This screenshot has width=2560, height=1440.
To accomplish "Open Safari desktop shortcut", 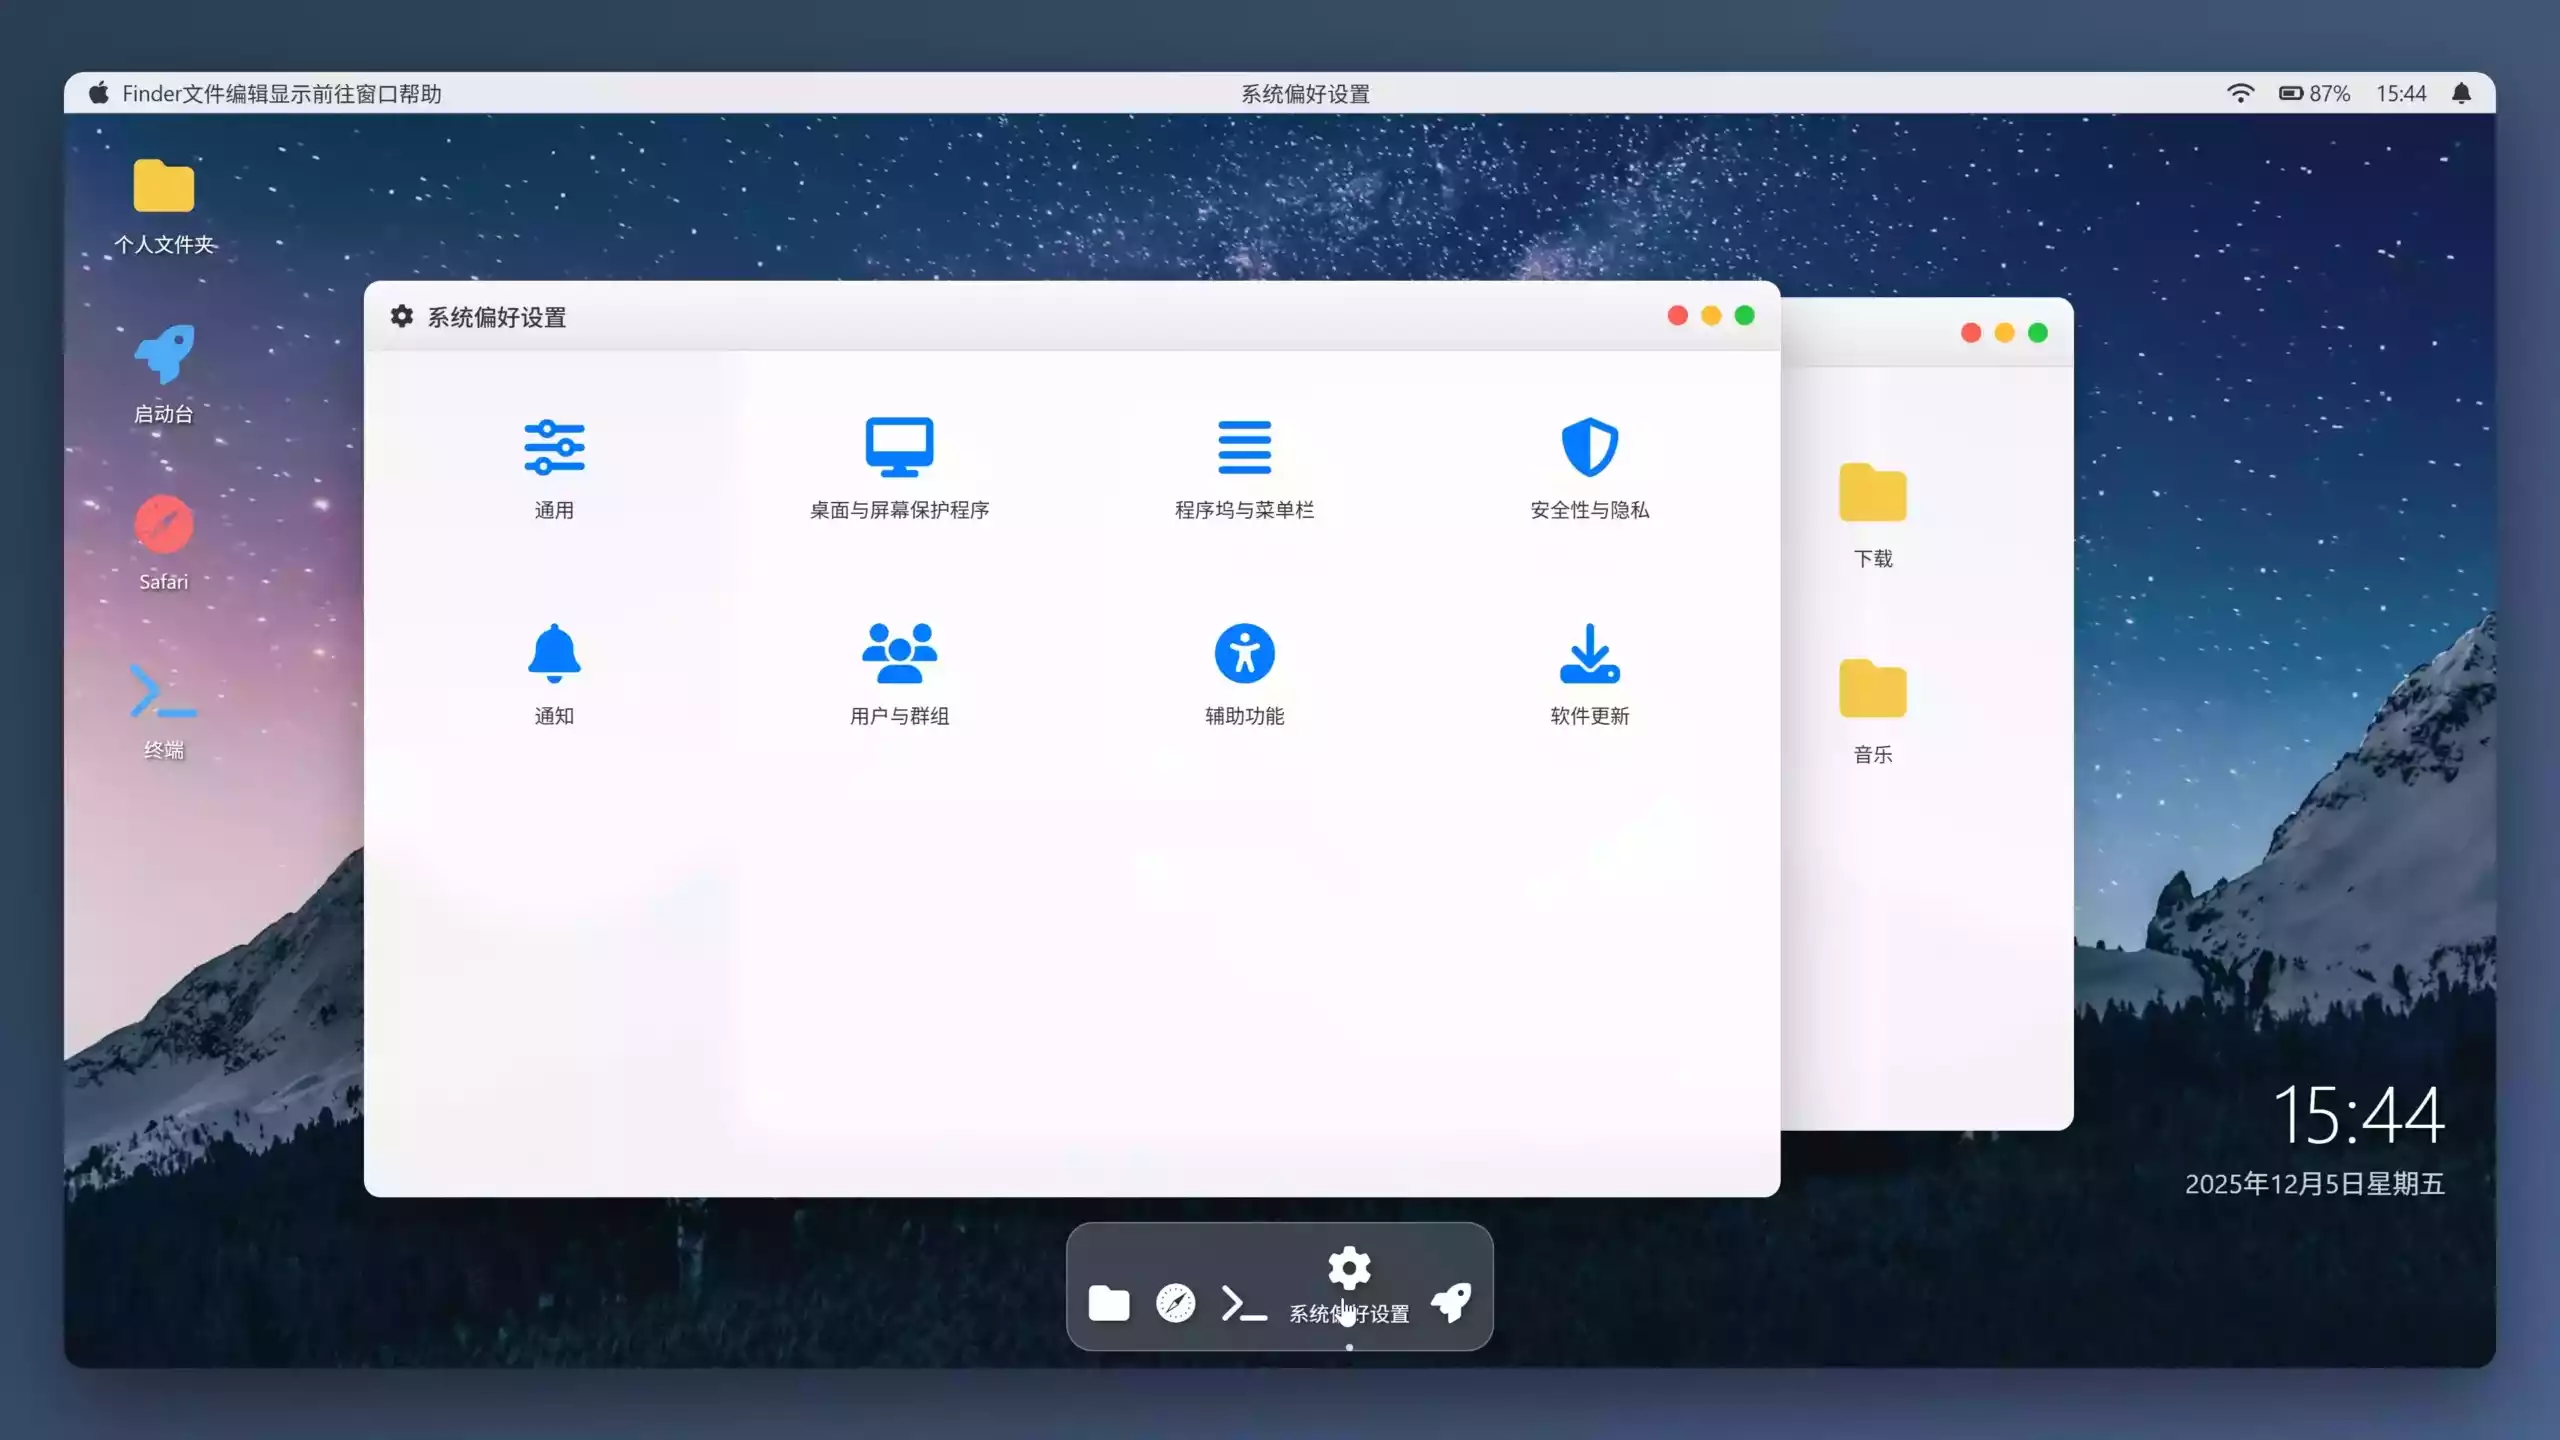I will 163,524.
